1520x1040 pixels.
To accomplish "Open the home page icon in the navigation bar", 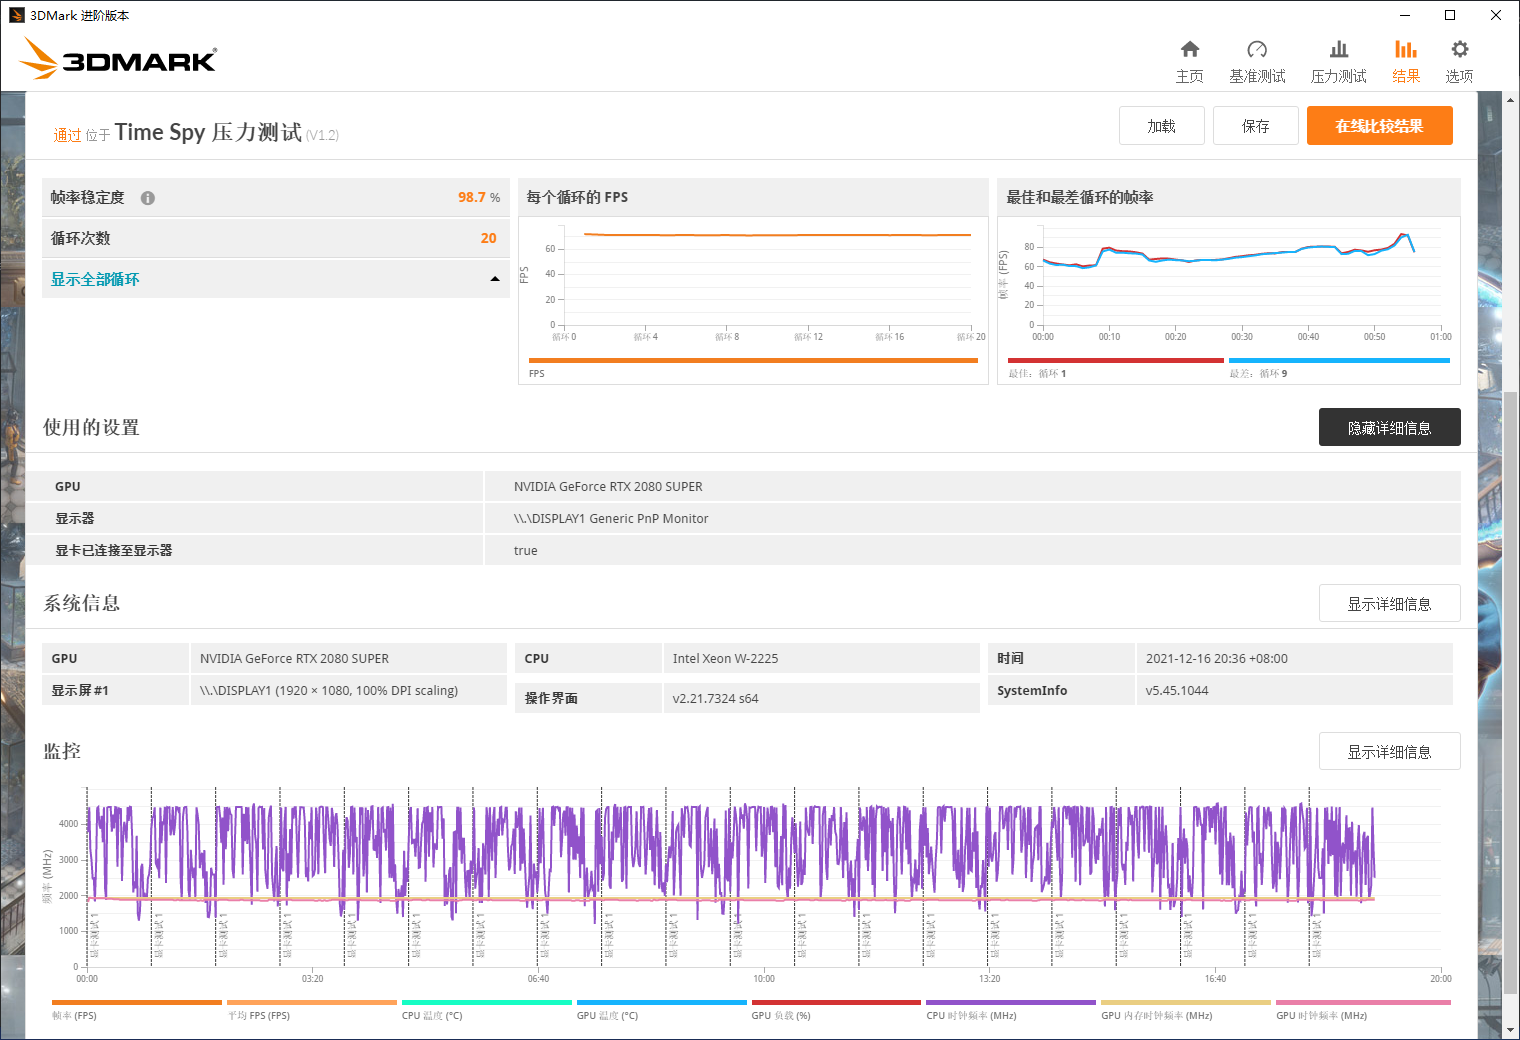I will [x=1189, y=50].
